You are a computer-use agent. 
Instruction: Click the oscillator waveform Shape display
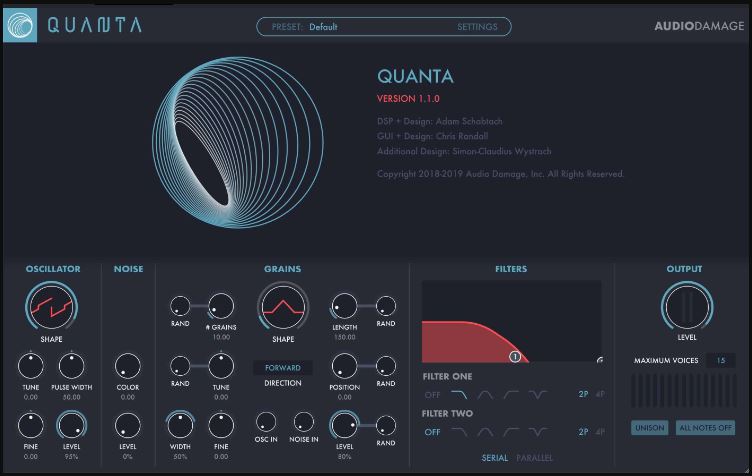pos(51,307)
